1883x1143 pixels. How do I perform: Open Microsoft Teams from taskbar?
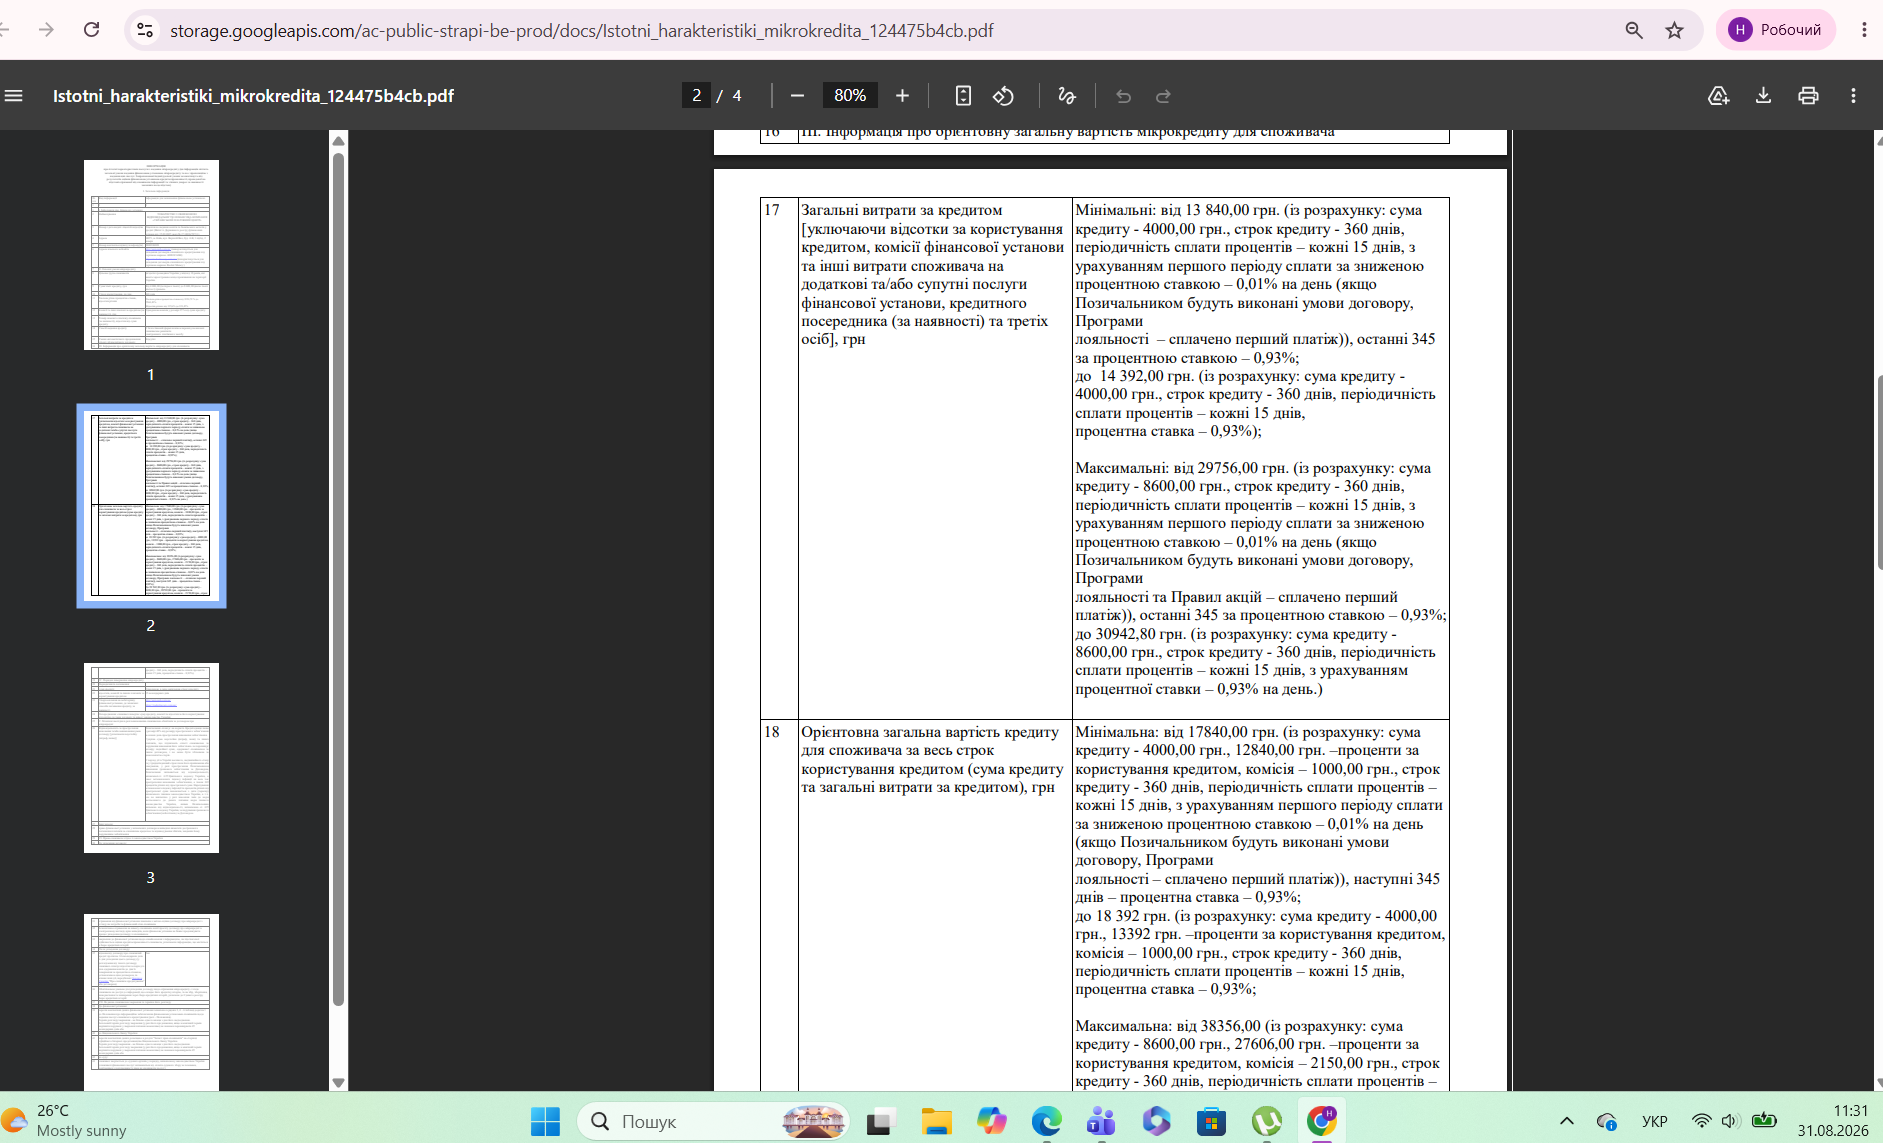(1101, 1122)
